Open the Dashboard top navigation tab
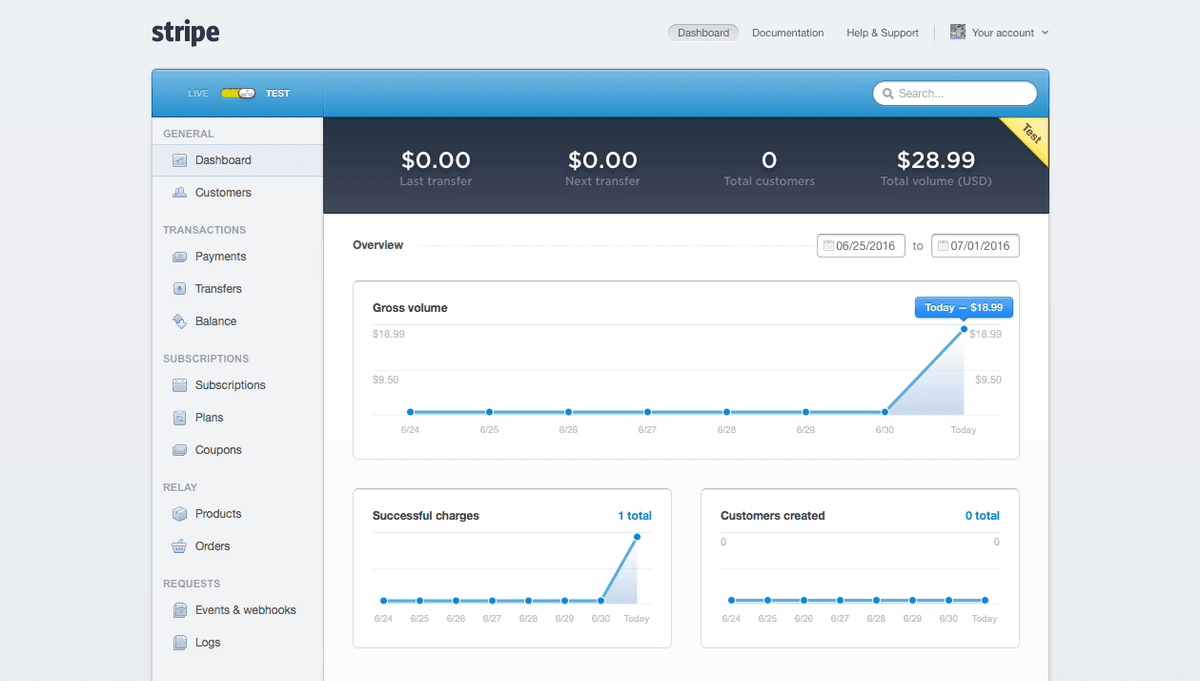Viewport: 1200px width, 681px height. coord(703,33)
